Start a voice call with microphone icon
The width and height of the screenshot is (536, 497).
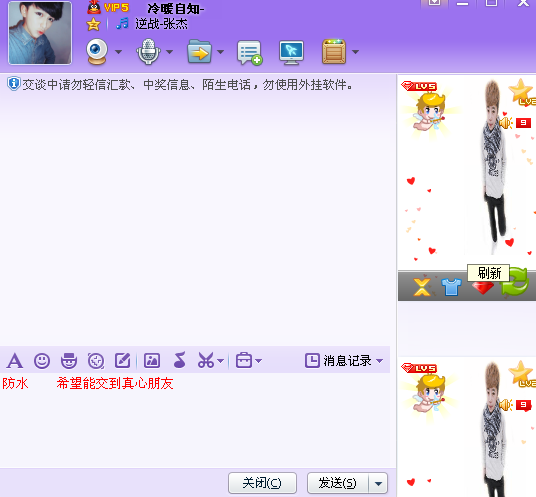pos(148,52)
